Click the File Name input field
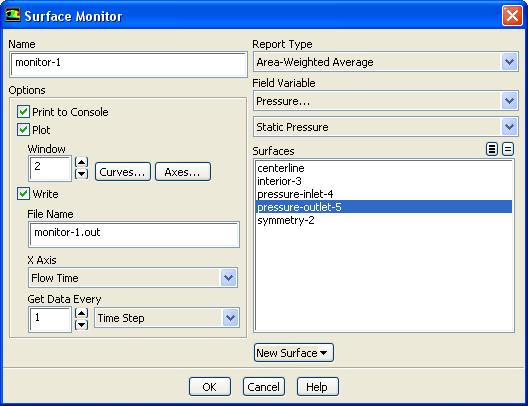The width and height of the screenshot is (528, 406). point(134,234)
